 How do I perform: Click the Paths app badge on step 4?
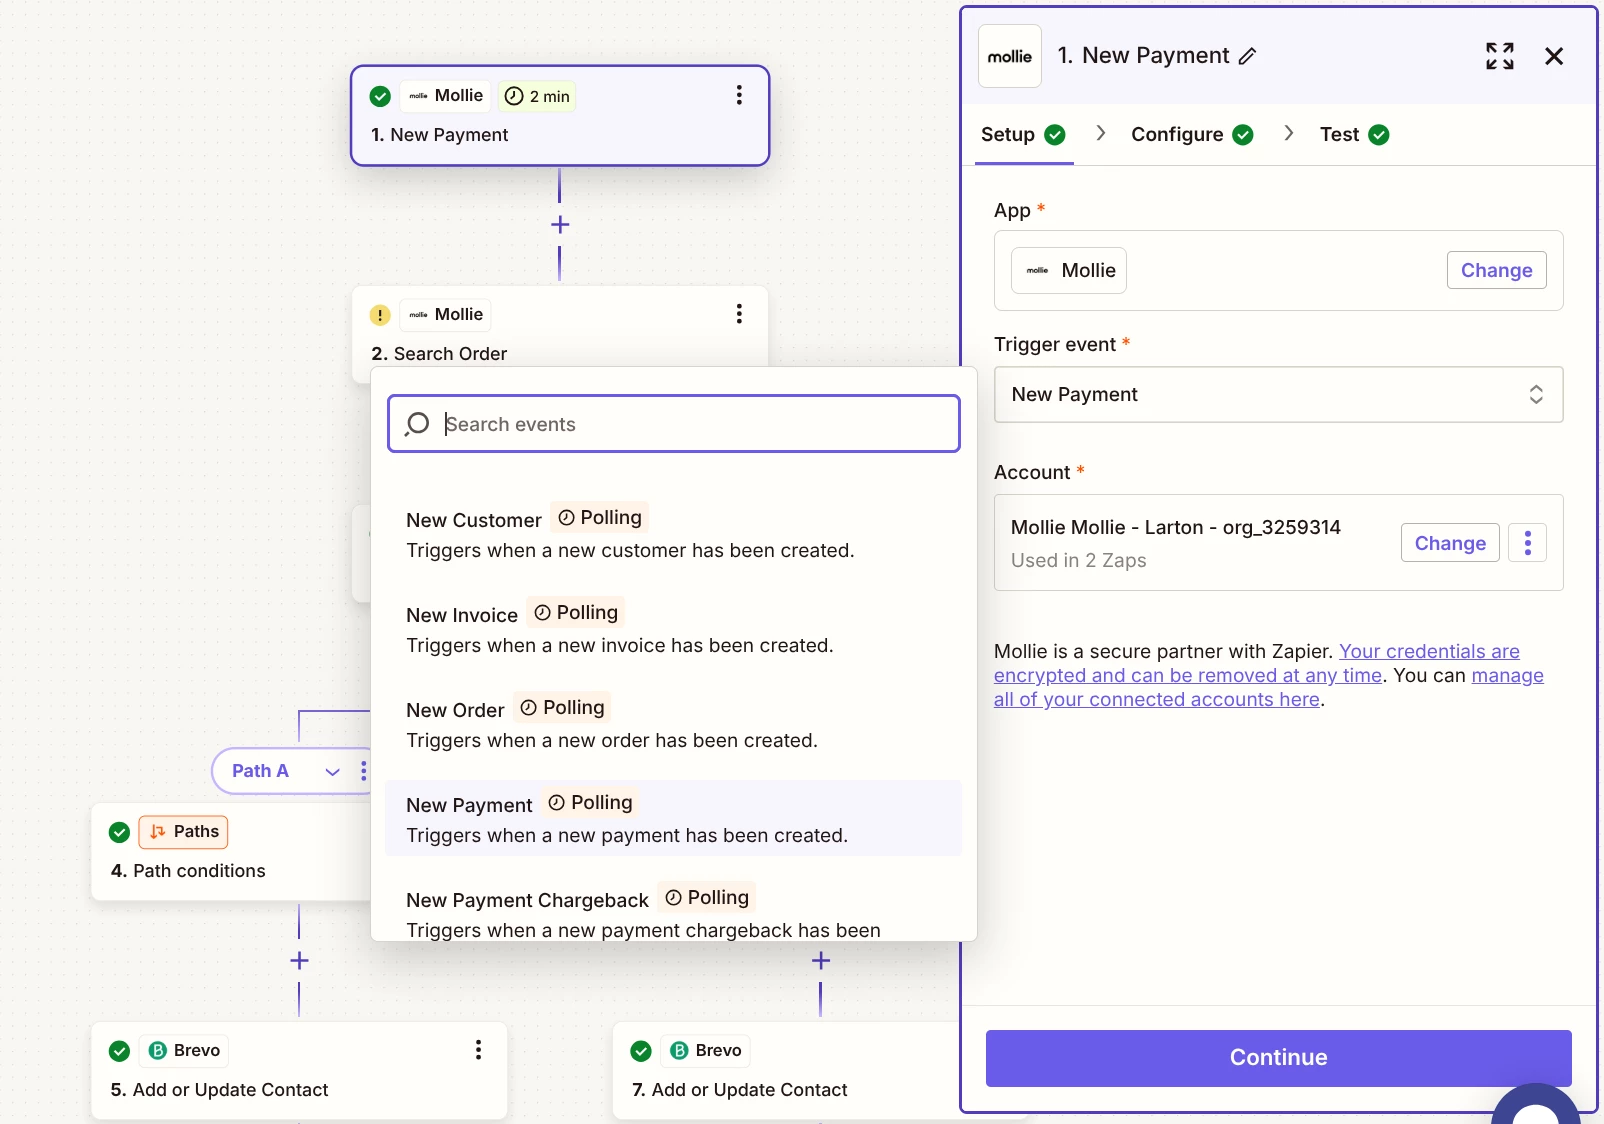tap(184, 832)
